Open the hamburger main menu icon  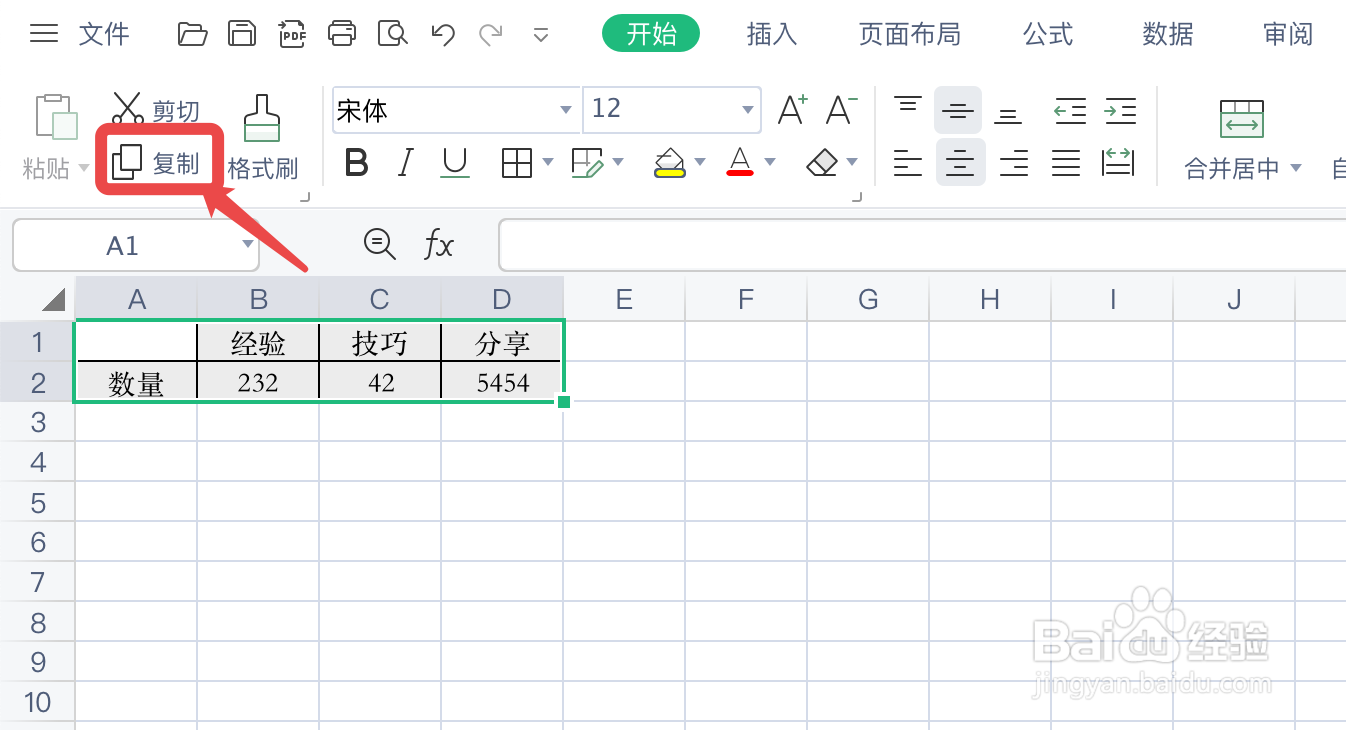pyautogui.click(x=44, y=34)
